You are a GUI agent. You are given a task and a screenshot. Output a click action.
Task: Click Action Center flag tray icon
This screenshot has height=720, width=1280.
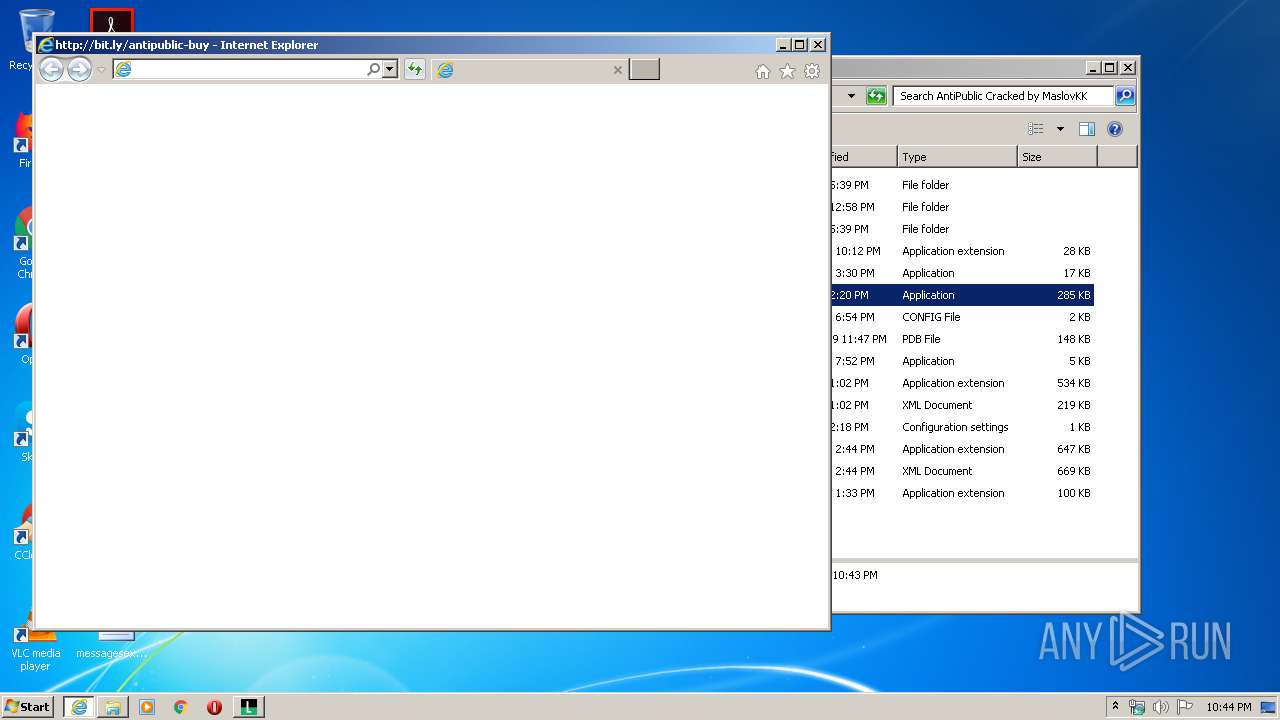1185,707
